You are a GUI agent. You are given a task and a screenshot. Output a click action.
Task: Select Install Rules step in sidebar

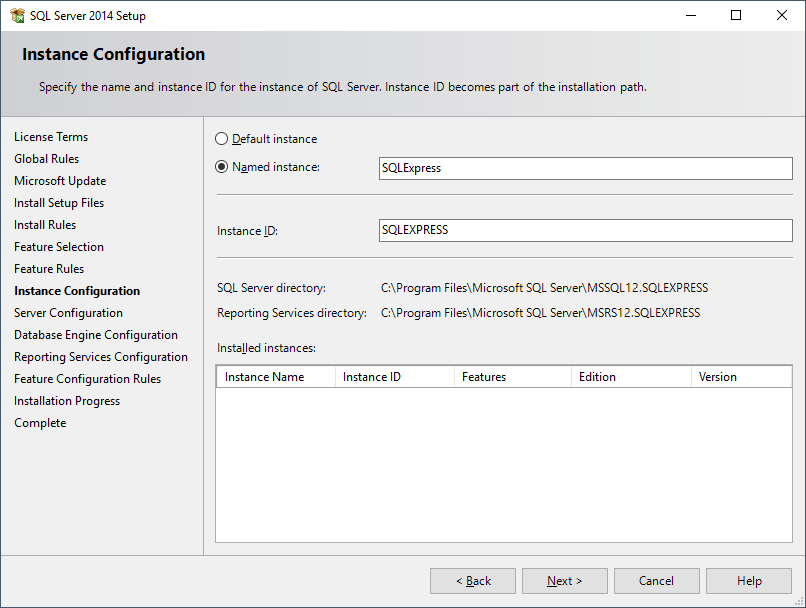(45, 225)
